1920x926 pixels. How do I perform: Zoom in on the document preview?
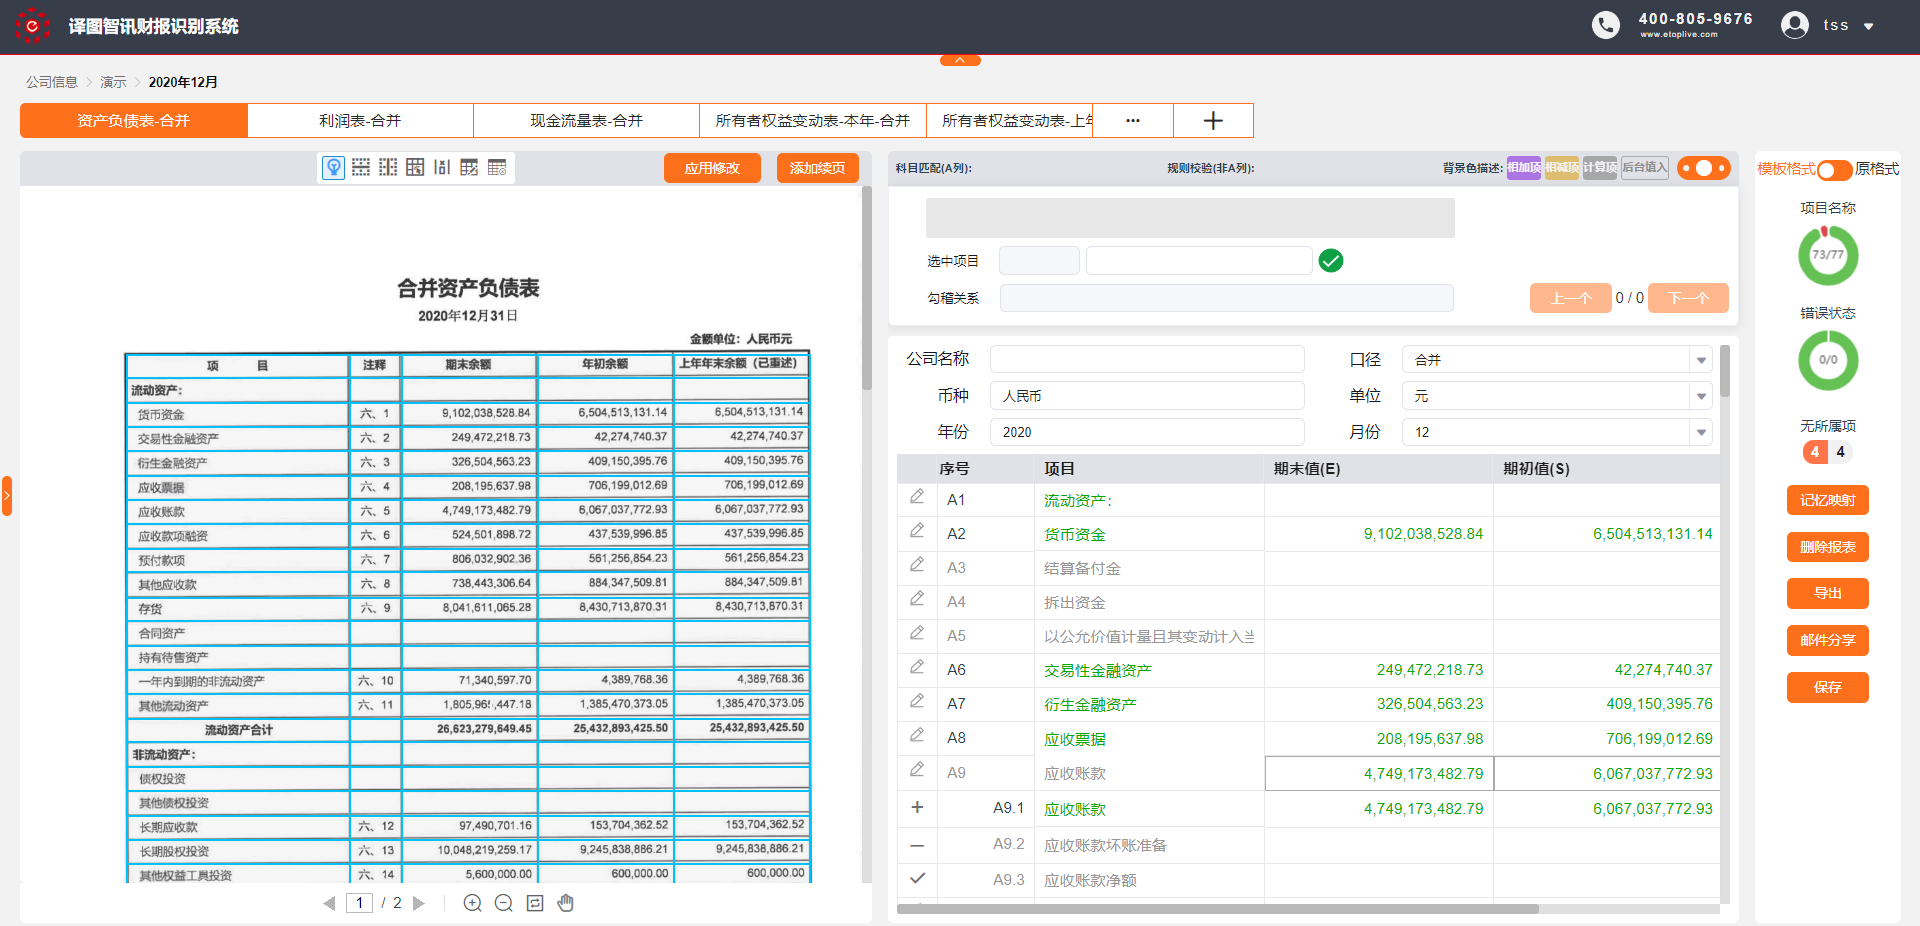click(473, 903)
